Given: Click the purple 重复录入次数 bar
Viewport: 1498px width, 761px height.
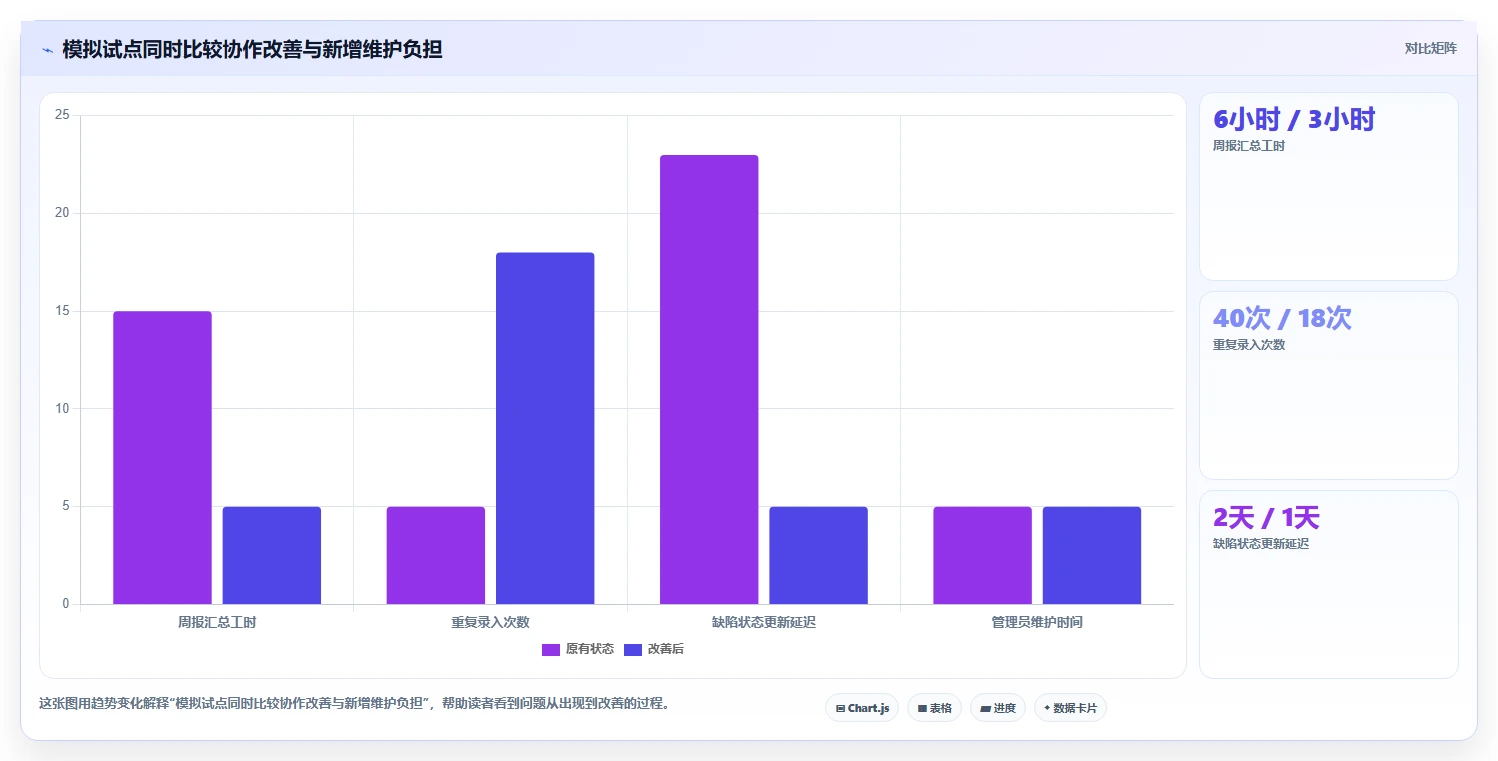Looking at the screenshot, I should (436, 555).
